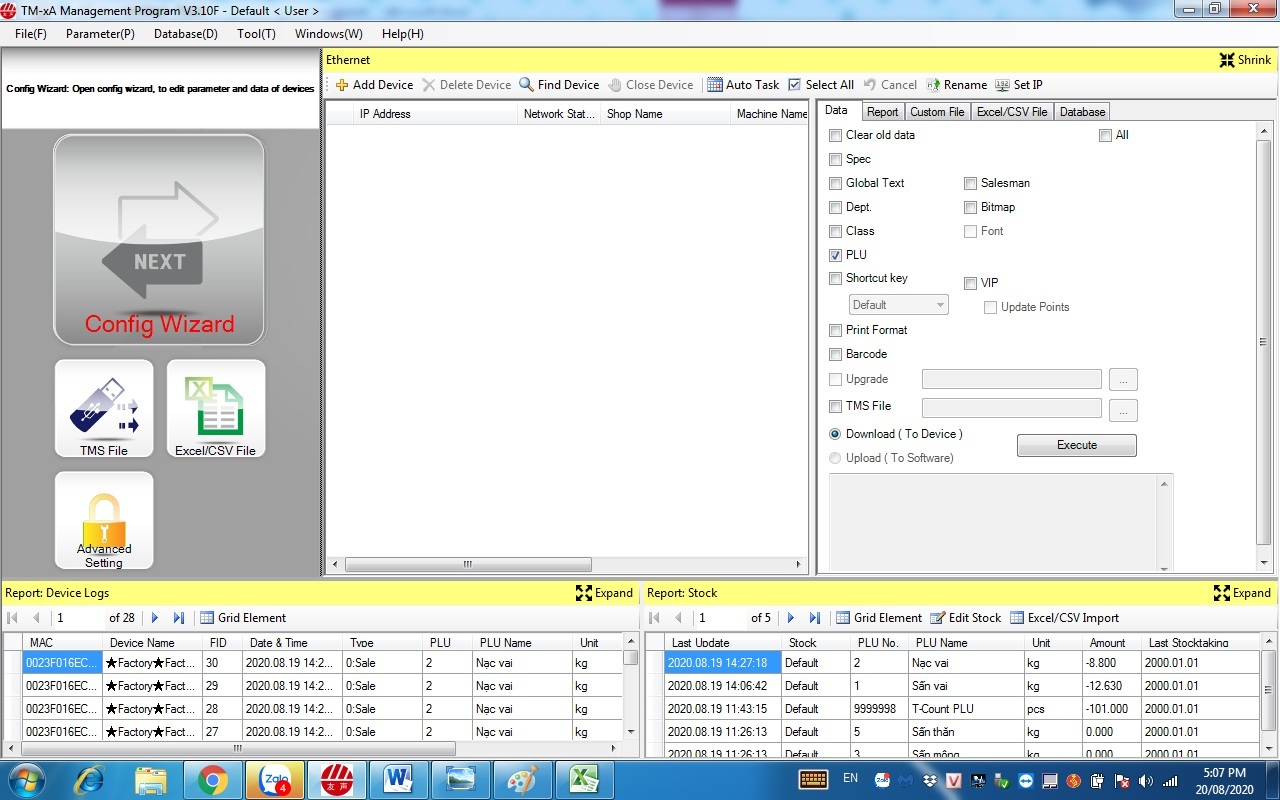Open the Config Wizard
The width and height of the screenshot is (1280, 800).
click(159, 240)
